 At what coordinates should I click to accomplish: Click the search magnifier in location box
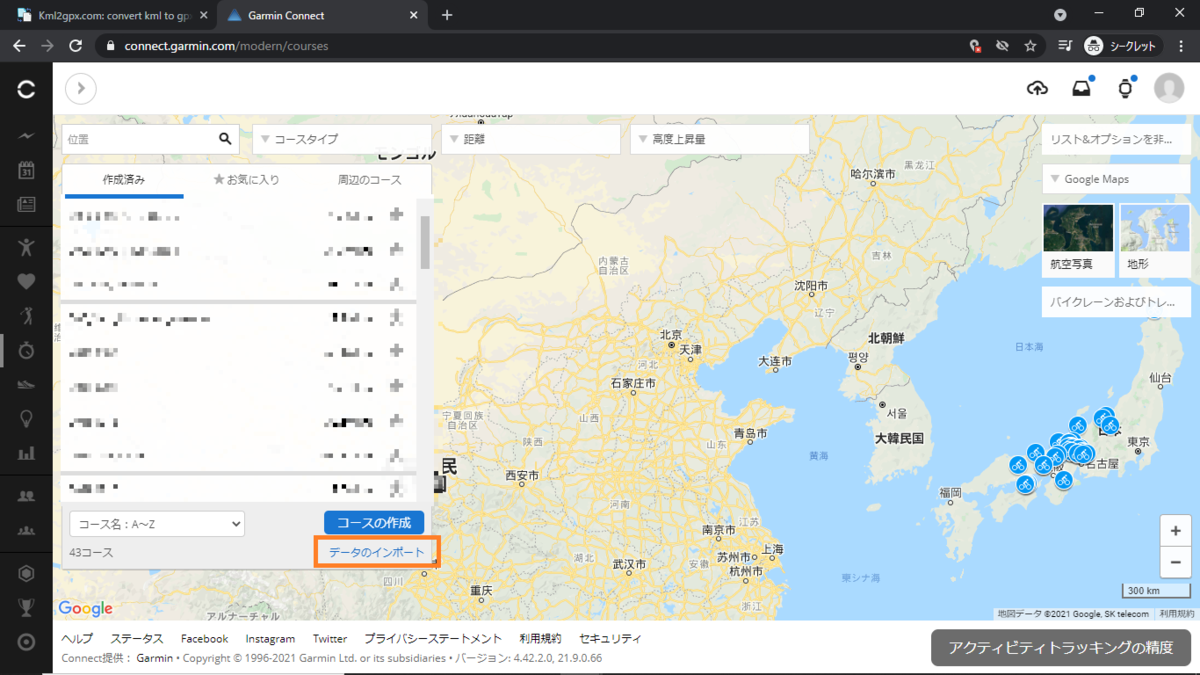pos(225,139)
